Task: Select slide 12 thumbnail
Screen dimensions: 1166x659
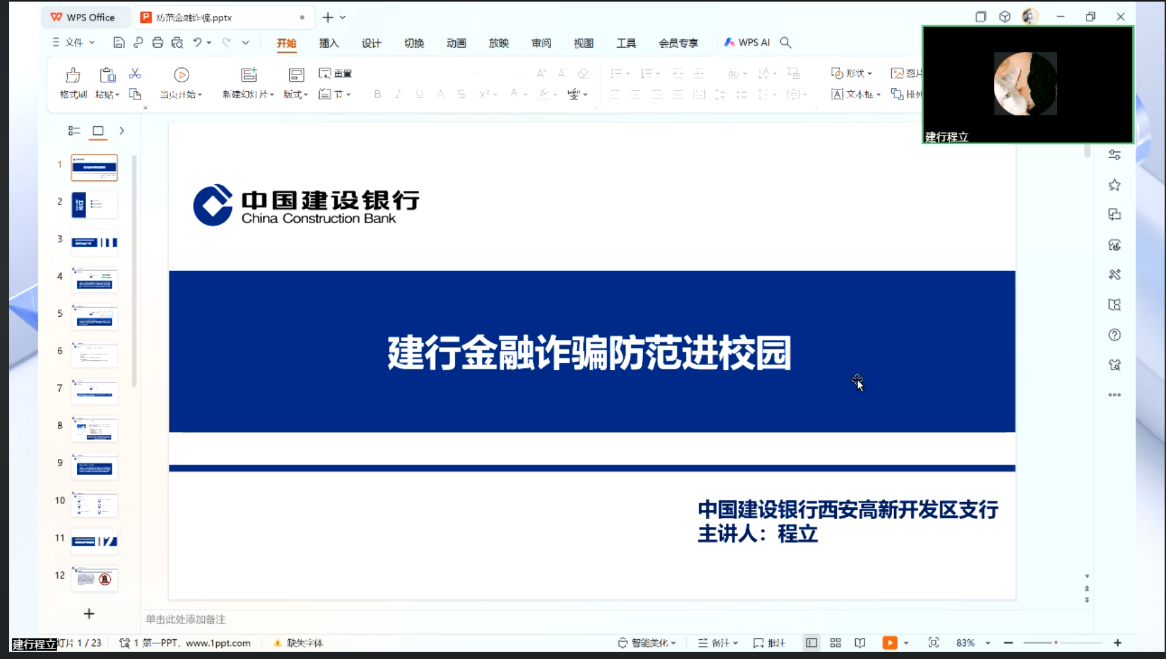Action: pyautogui.click(x=94, y=578)
